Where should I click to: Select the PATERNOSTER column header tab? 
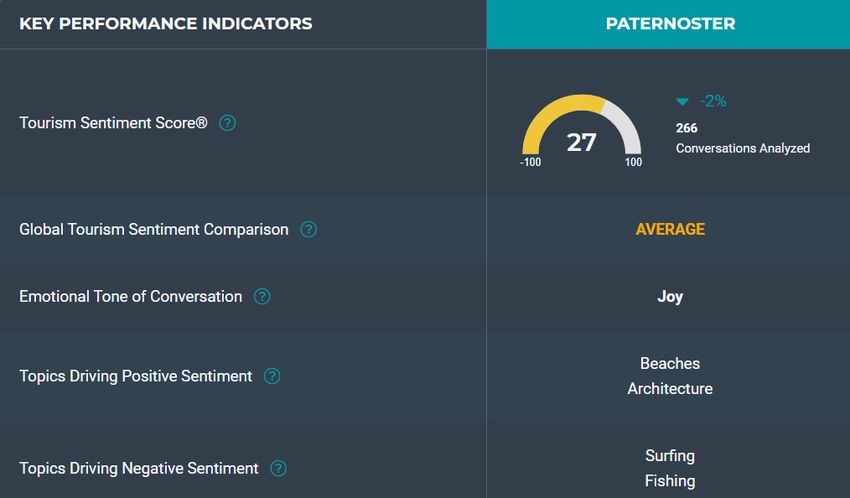coord(668,24)
